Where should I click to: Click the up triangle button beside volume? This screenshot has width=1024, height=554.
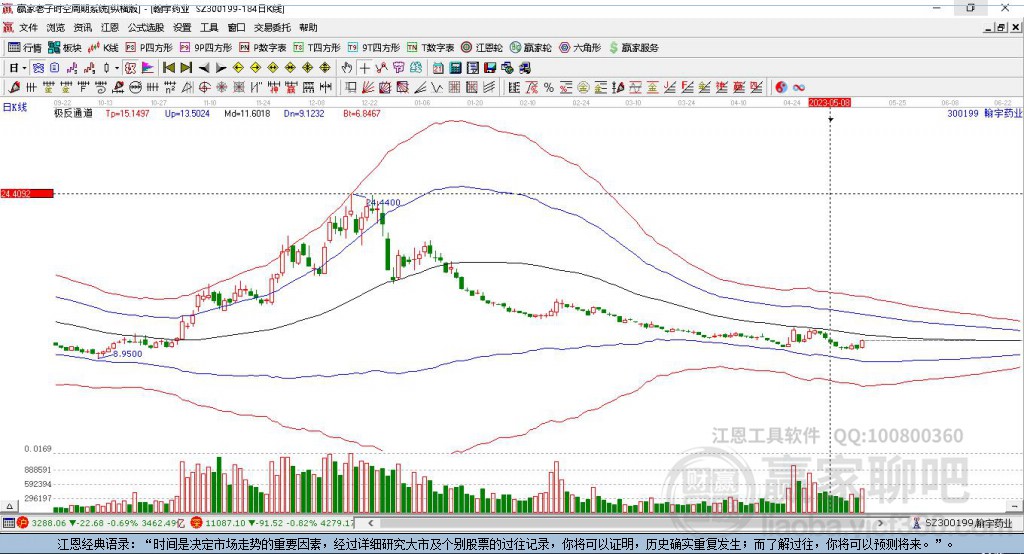[x=9, y=506]
